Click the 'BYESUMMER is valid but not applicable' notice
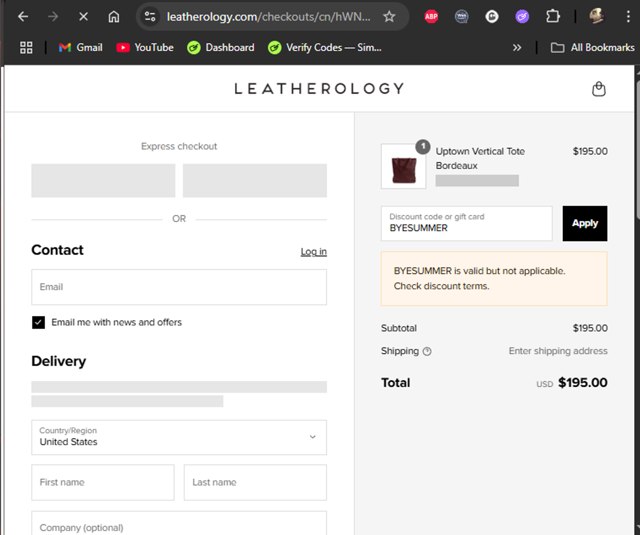The width and height of the screenshot is (640, 535). (x=494, y=279)
